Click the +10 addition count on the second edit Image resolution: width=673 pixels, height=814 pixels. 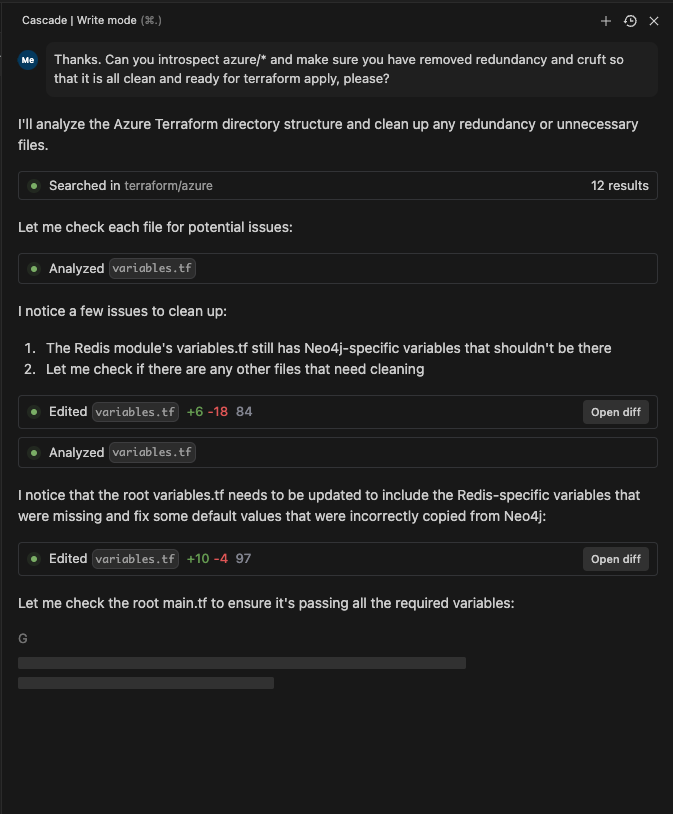(x=198, y=558)
